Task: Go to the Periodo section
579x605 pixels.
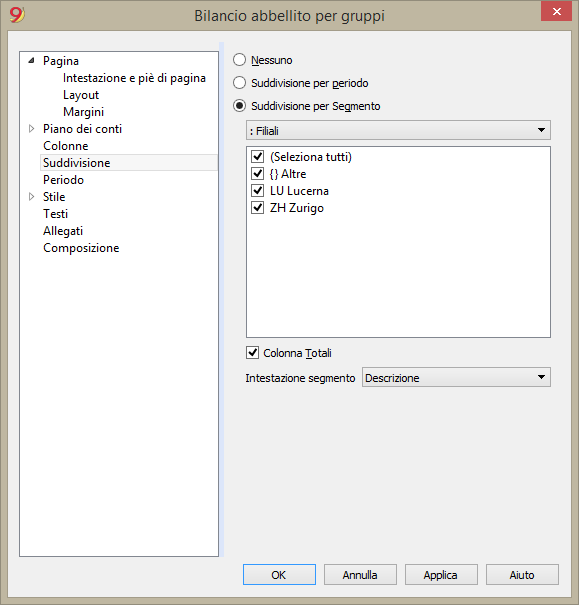Action: coord(63,180)
